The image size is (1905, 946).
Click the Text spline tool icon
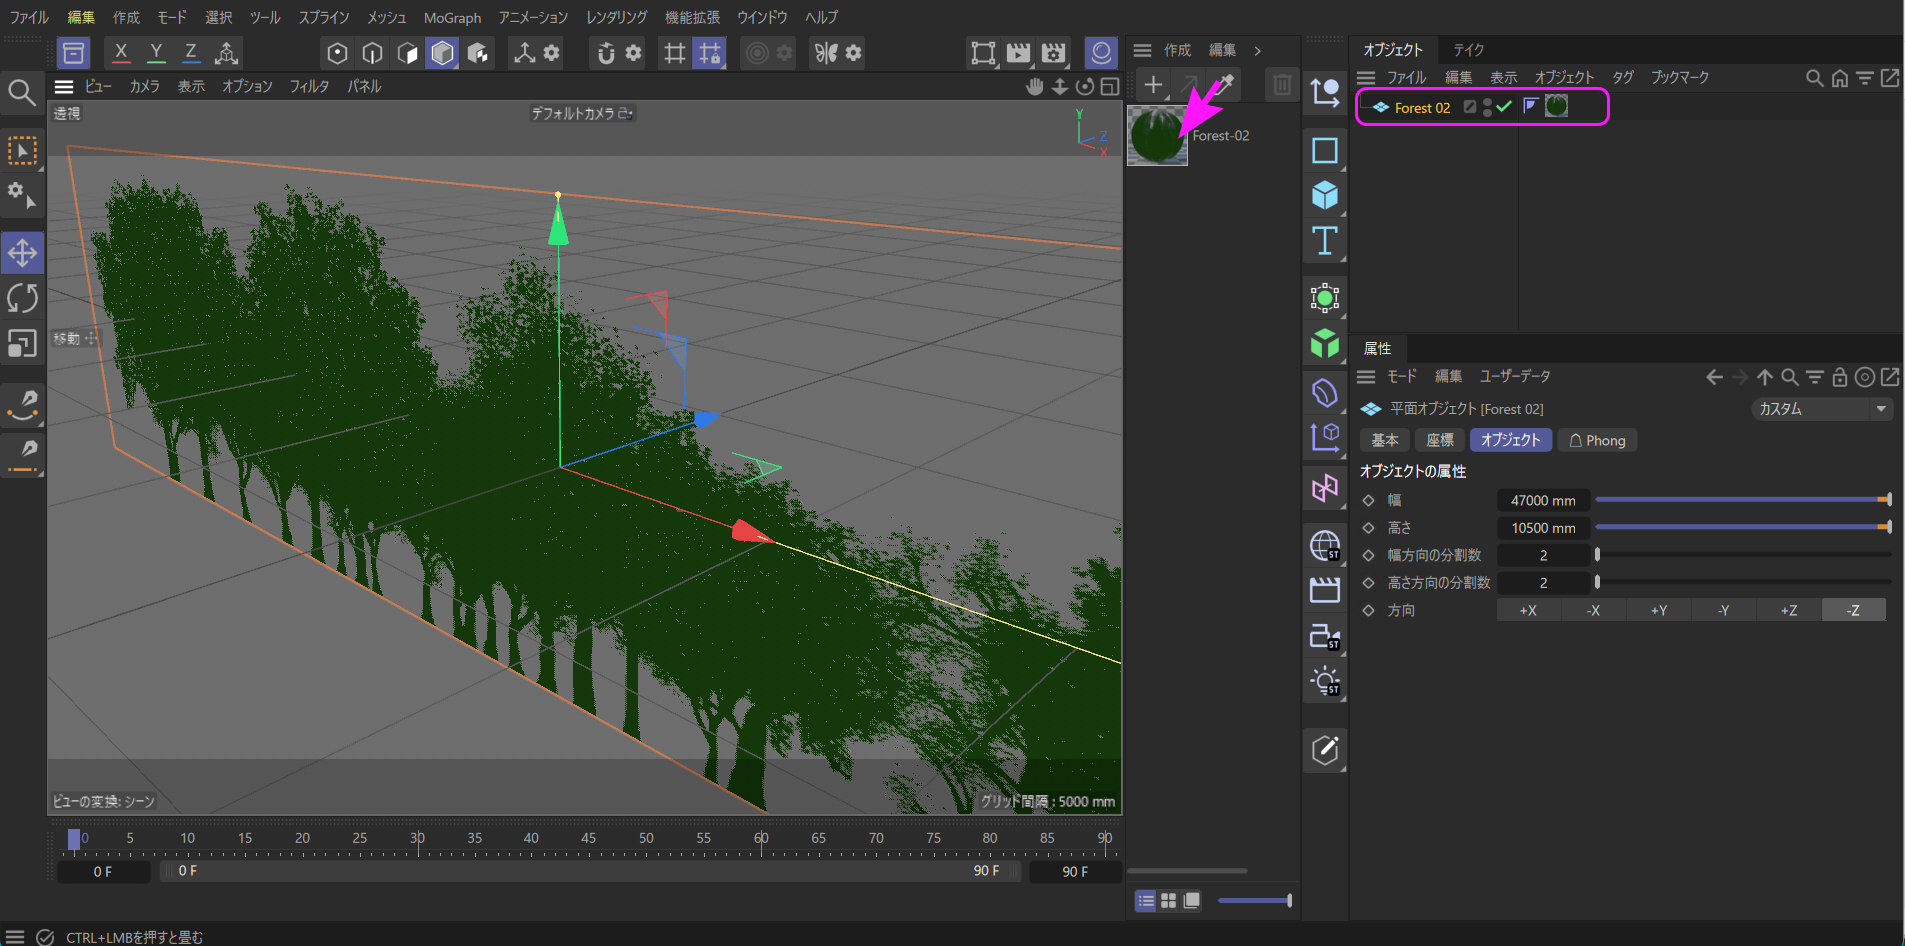[1324, 241]
